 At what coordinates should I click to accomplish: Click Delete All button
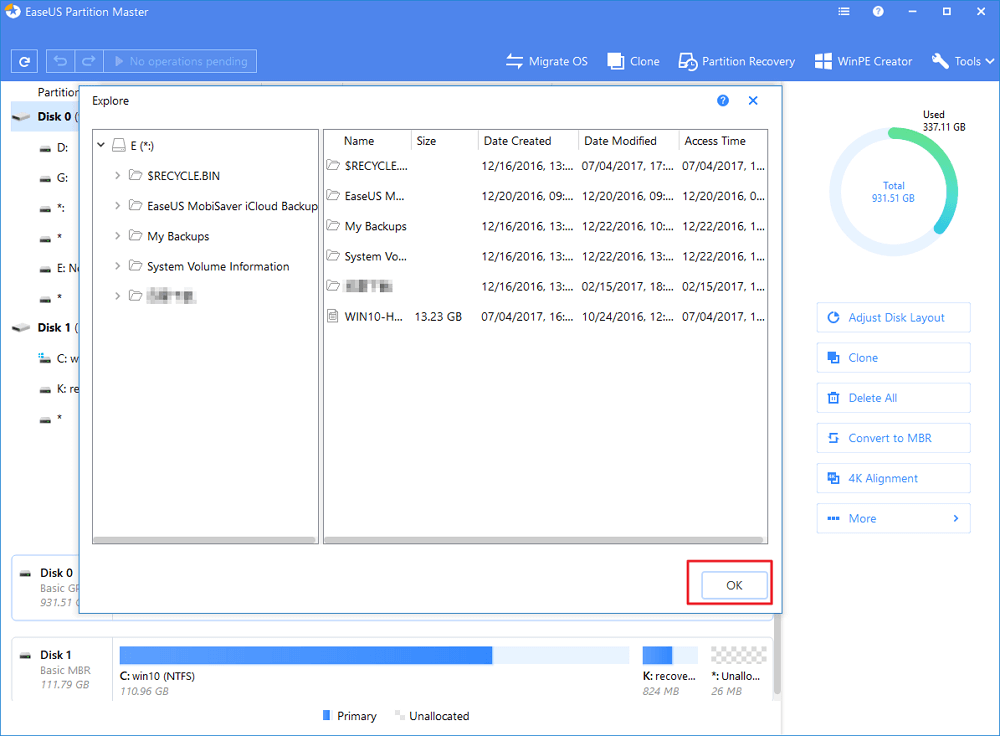[893, 398]
